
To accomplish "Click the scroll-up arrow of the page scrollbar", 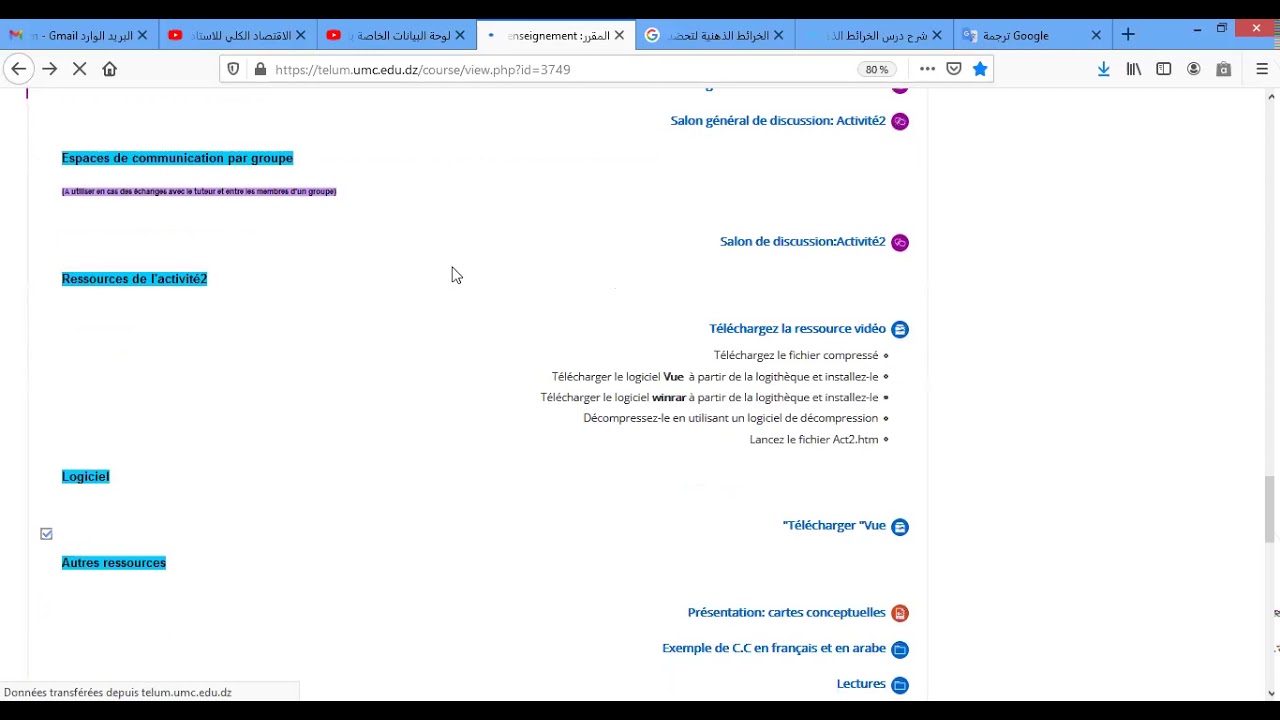I will click(x=1271, y=97).
